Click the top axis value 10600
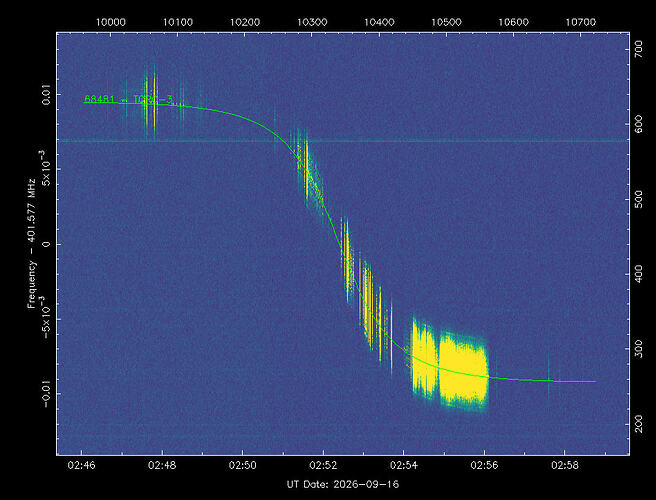656x500 pixels. 513,22
